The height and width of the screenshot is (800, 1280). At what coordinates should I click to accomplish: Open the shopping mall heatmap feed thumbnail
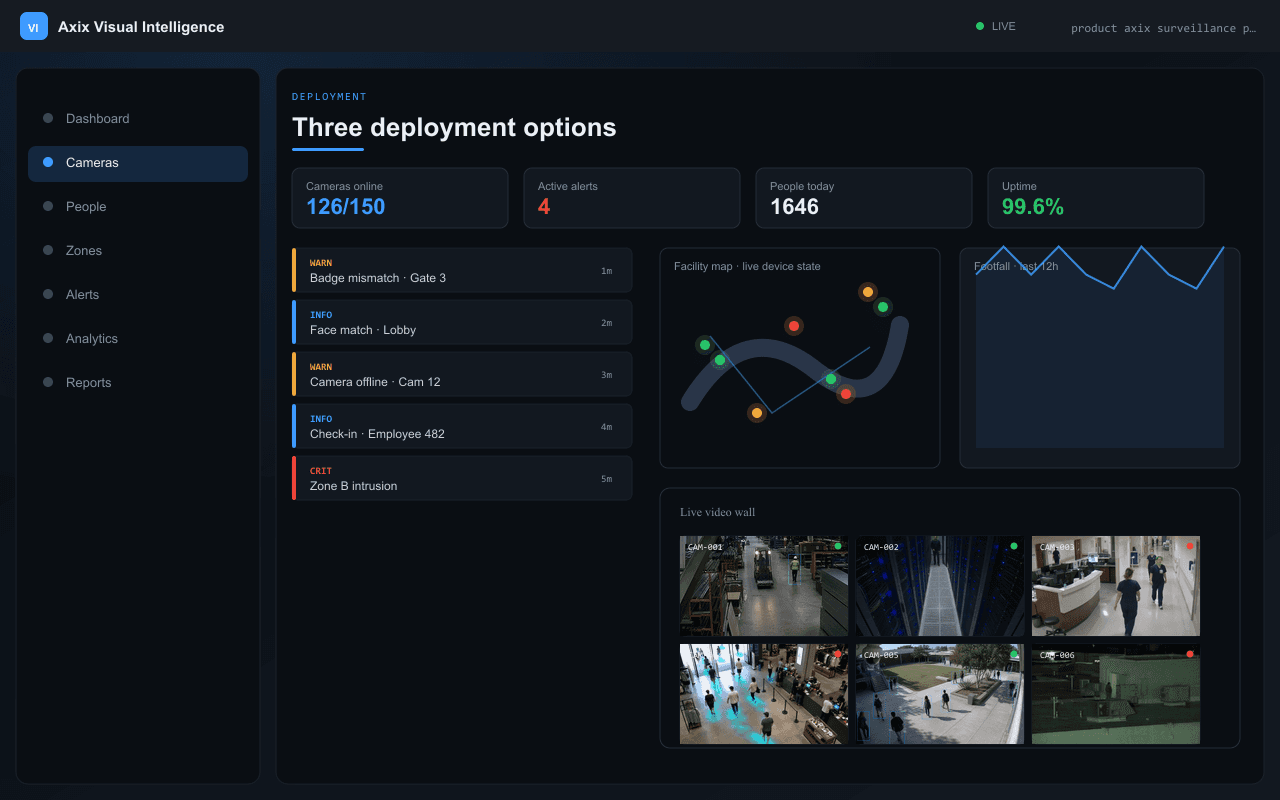pyautogui.click(x=764, y=694)
